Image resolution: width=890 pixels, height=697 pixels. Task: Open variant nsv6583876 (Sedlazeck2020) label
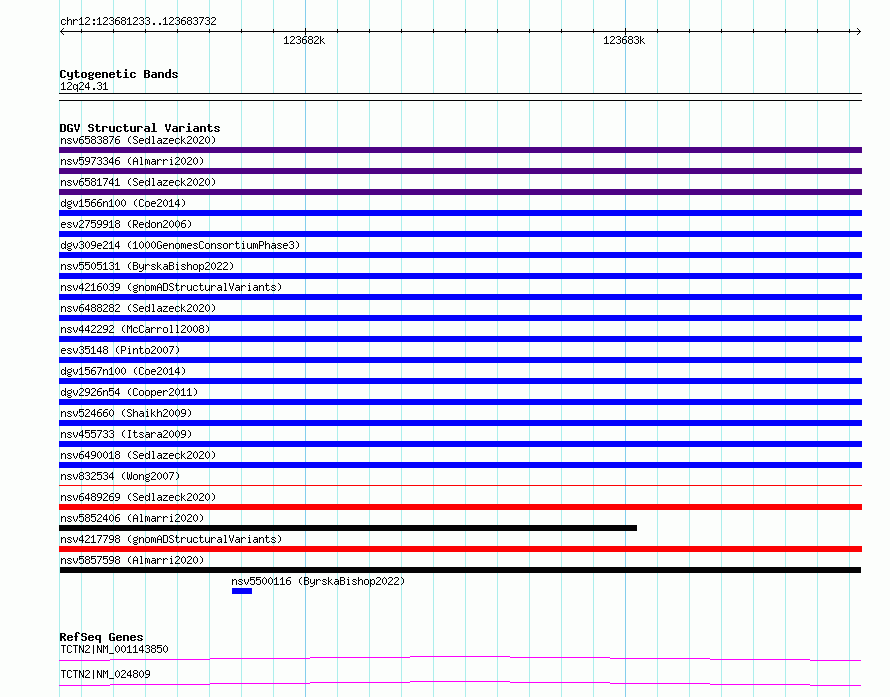click(138, 140)
